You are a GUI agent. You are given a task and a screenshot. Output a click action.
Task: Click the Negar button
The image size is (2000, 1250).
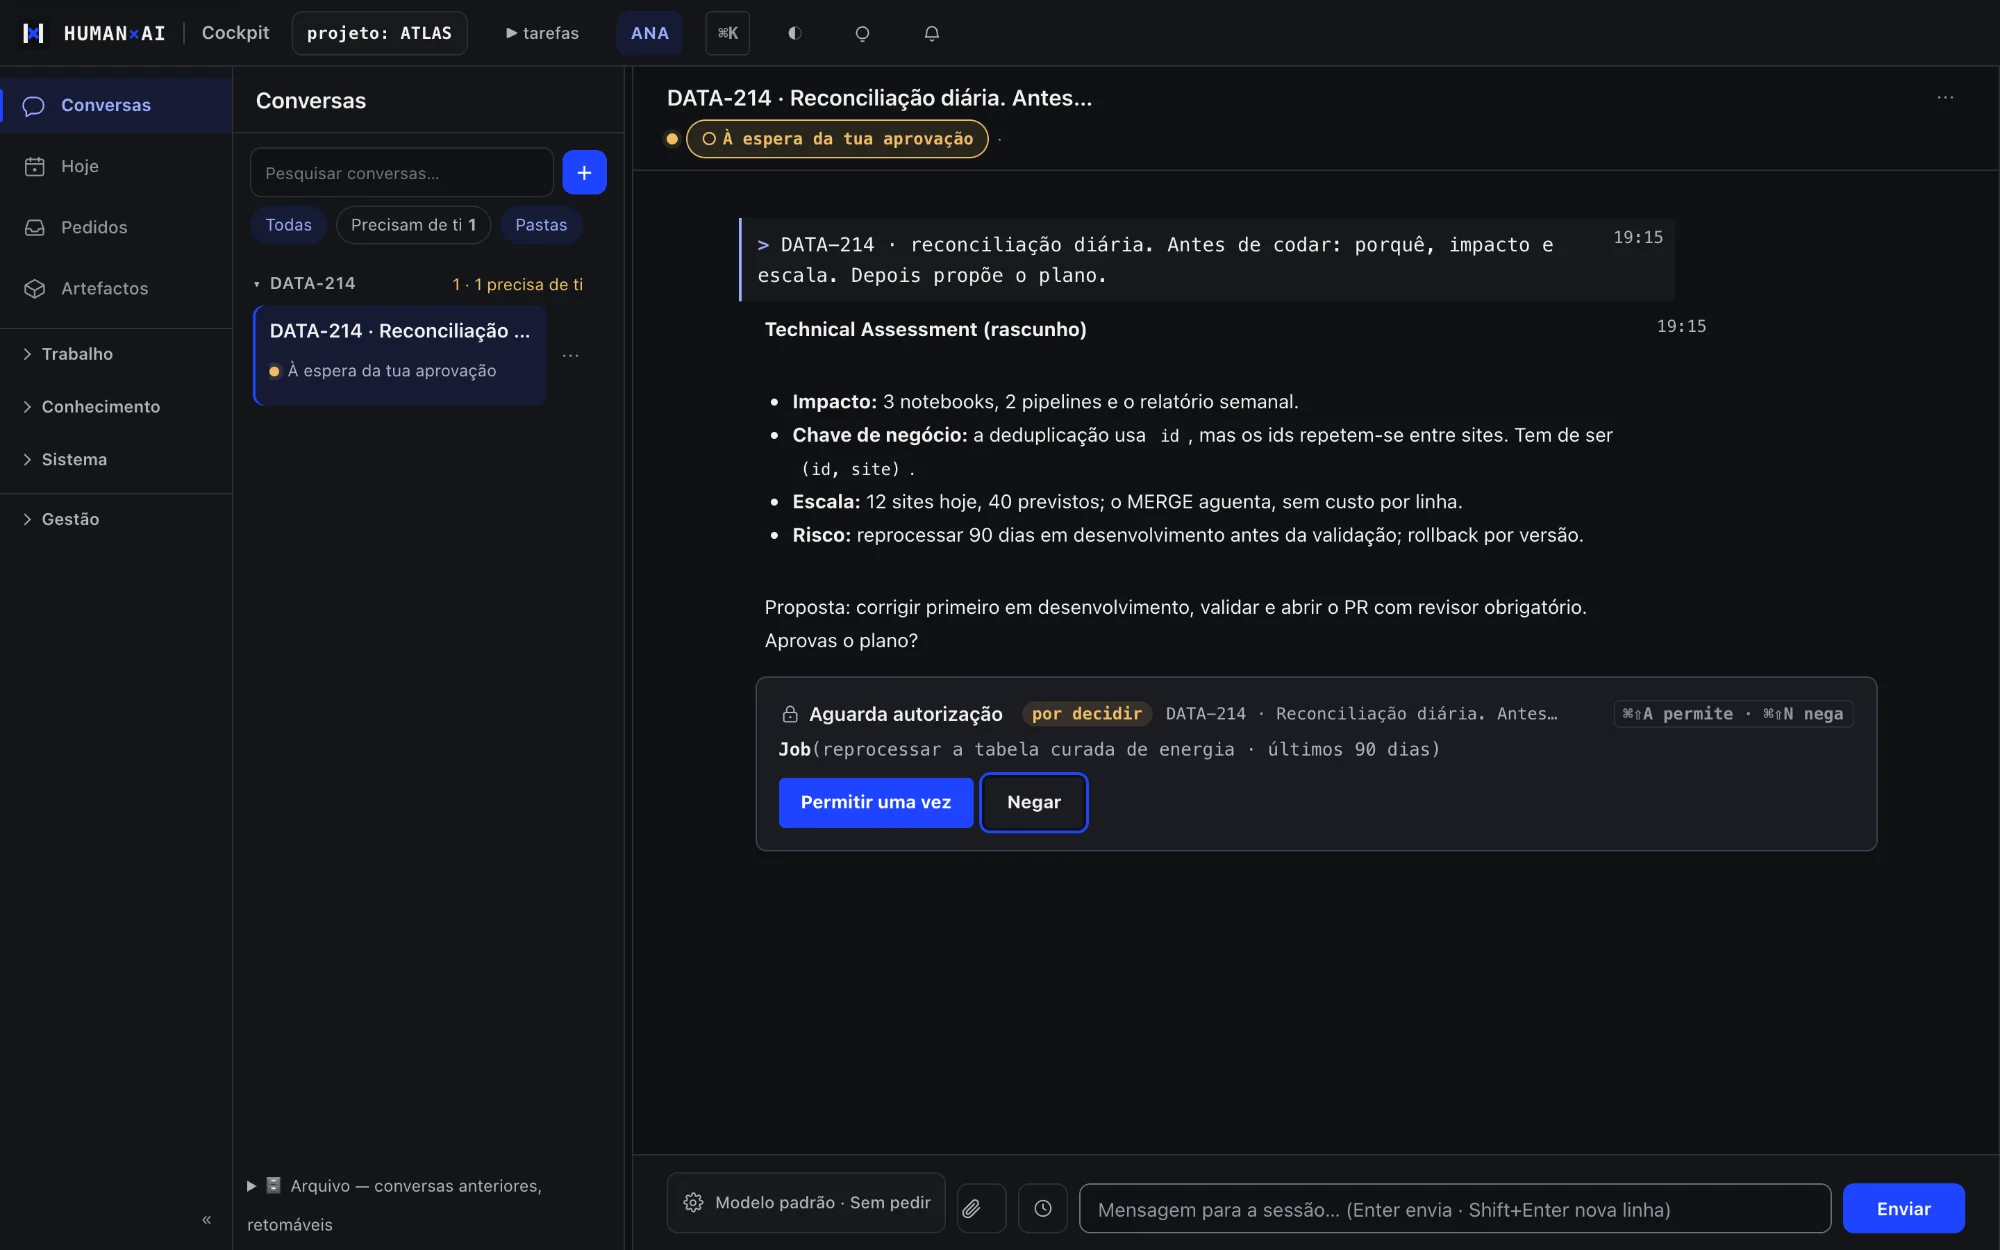pyautogui.click(x=1034, y=803)
